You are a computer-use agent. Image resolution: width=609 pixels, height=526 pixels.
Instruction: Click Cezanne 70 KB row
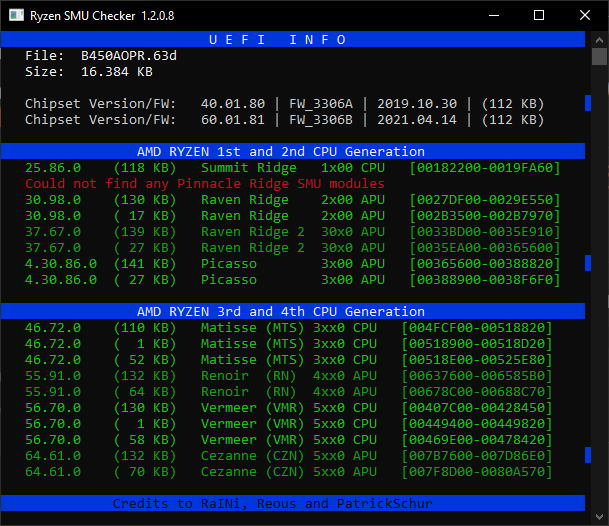(289, 472)
